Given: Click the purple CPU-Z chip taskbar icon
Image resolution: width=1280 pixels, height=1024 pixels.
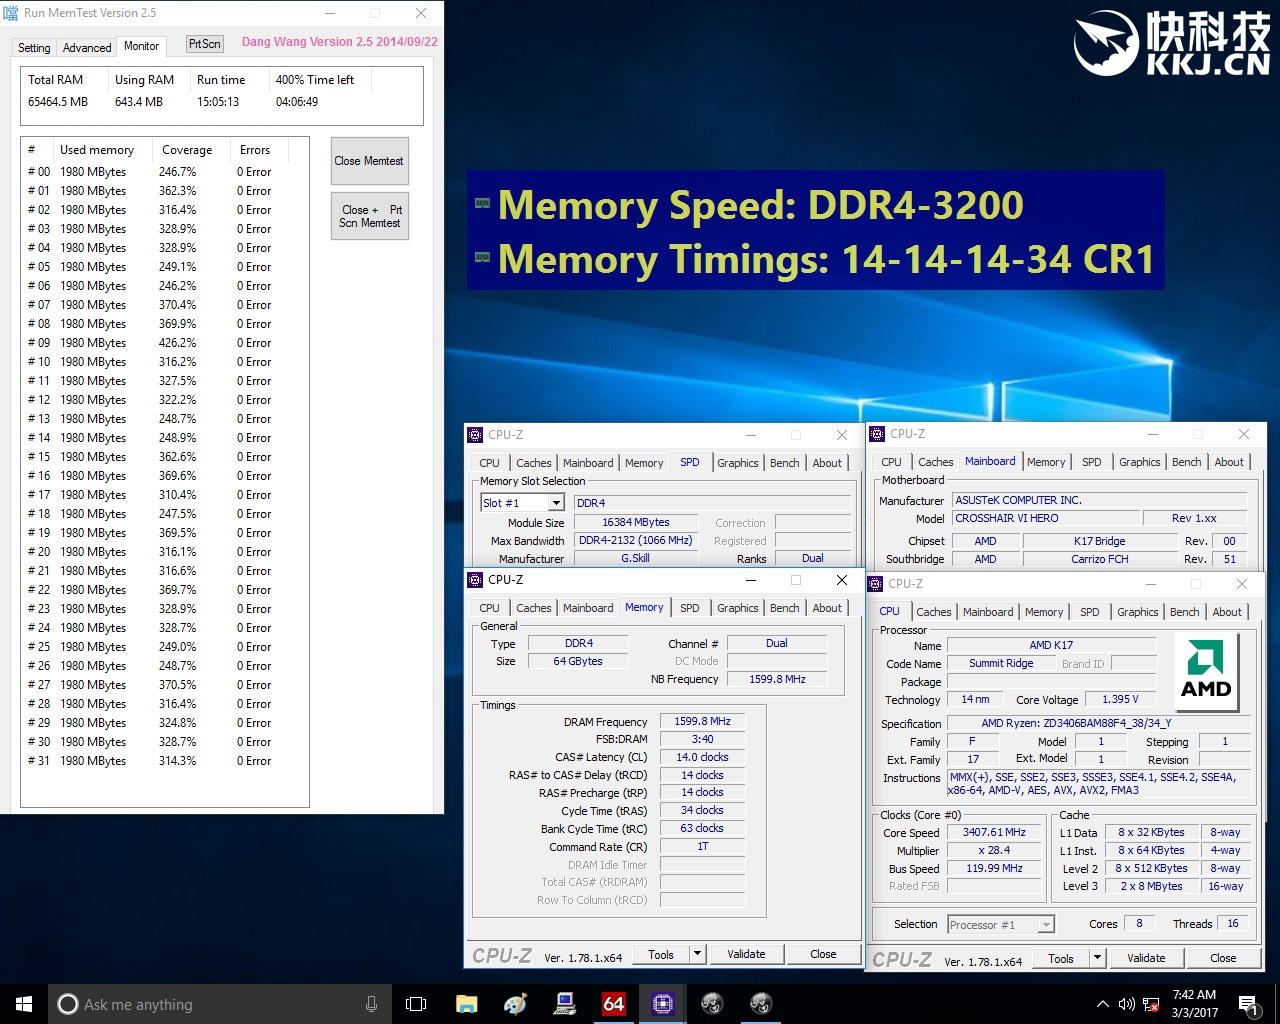Looking at the screenshot, I should pos(662,1004).
